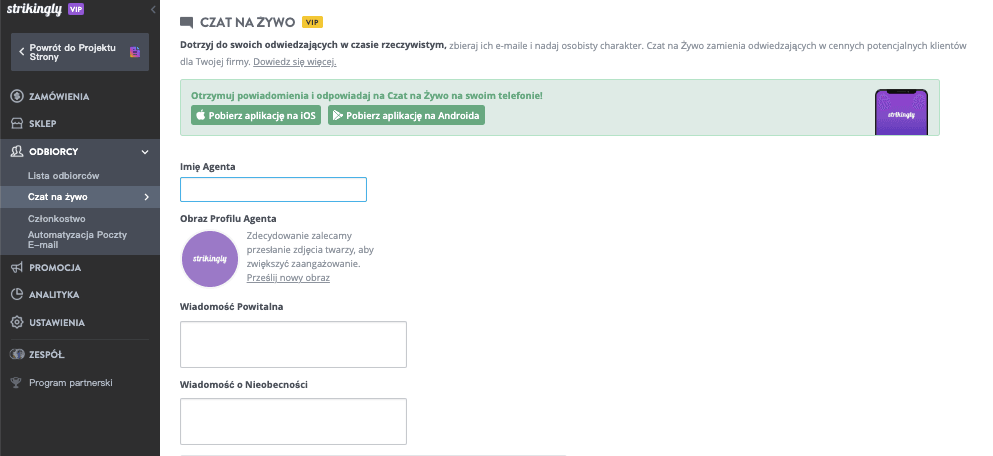Click the Promocja megaphone icon
Viewport: 993px width, 456px height.
click(x=17, y=267)
